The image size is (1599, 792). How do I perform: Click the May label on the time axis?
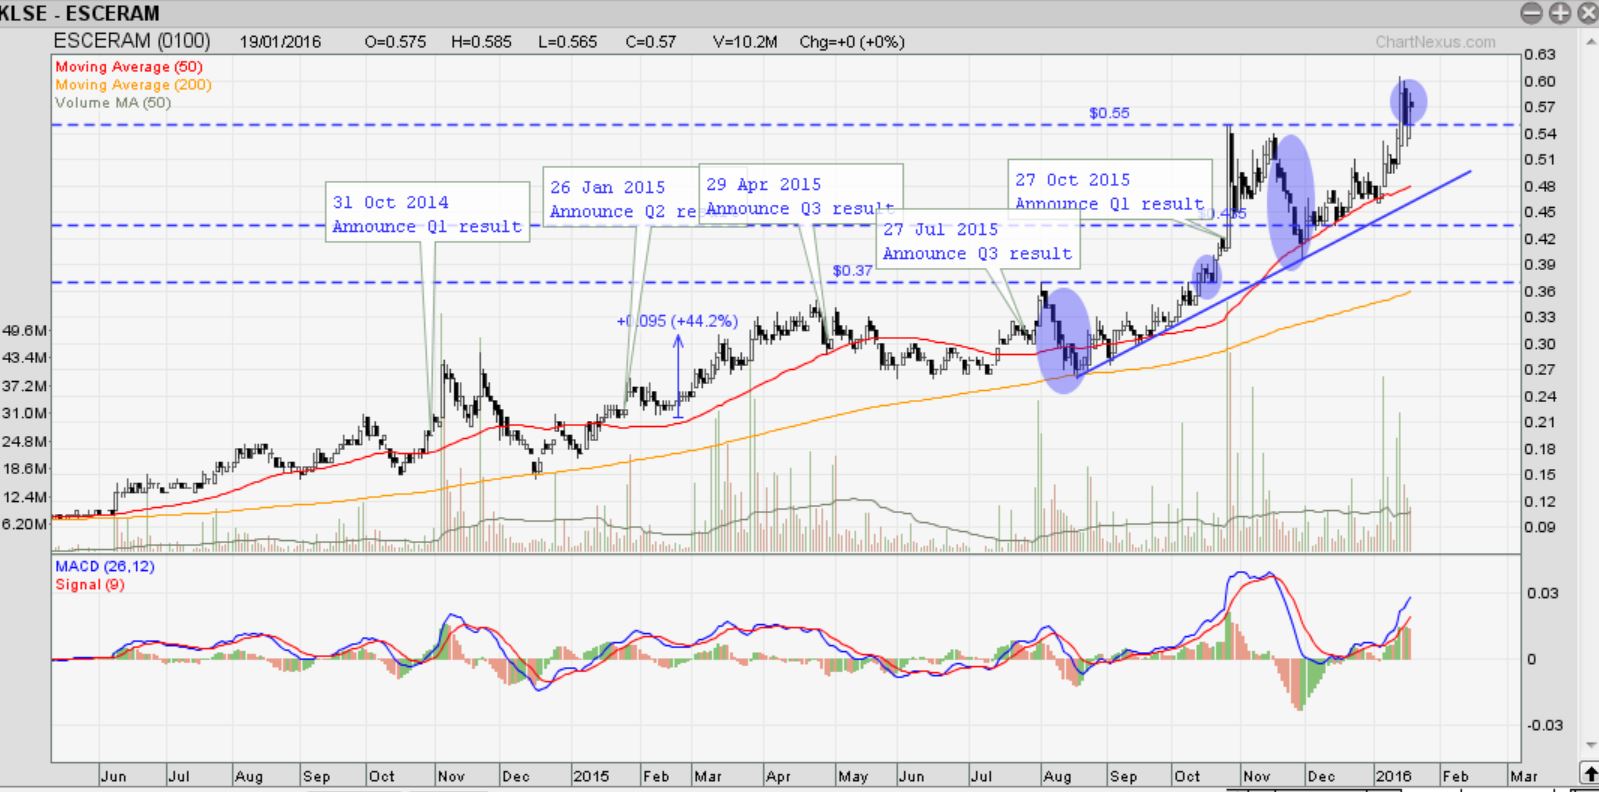tap(853, 776)
